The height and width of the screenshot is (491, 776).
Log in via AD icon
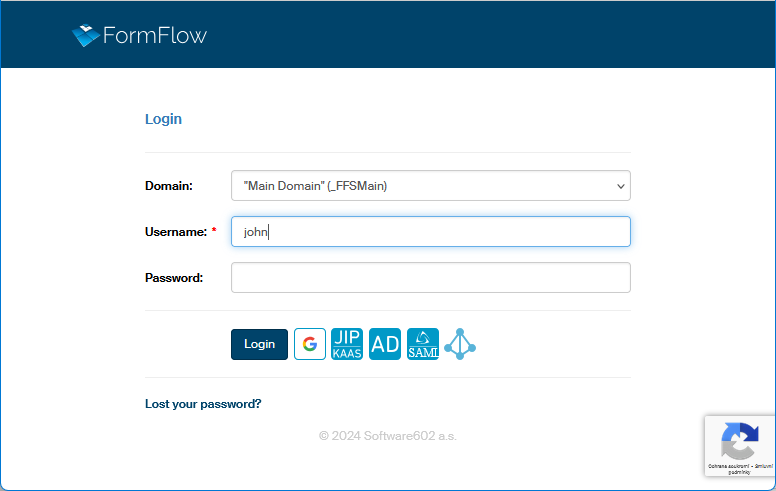pyautogui.click(x=385, y=344)
